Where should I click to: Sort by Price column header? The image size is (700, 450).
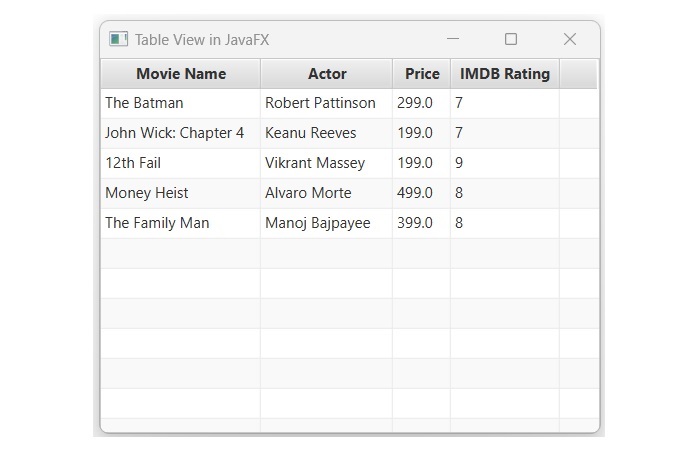pos(422,74)
